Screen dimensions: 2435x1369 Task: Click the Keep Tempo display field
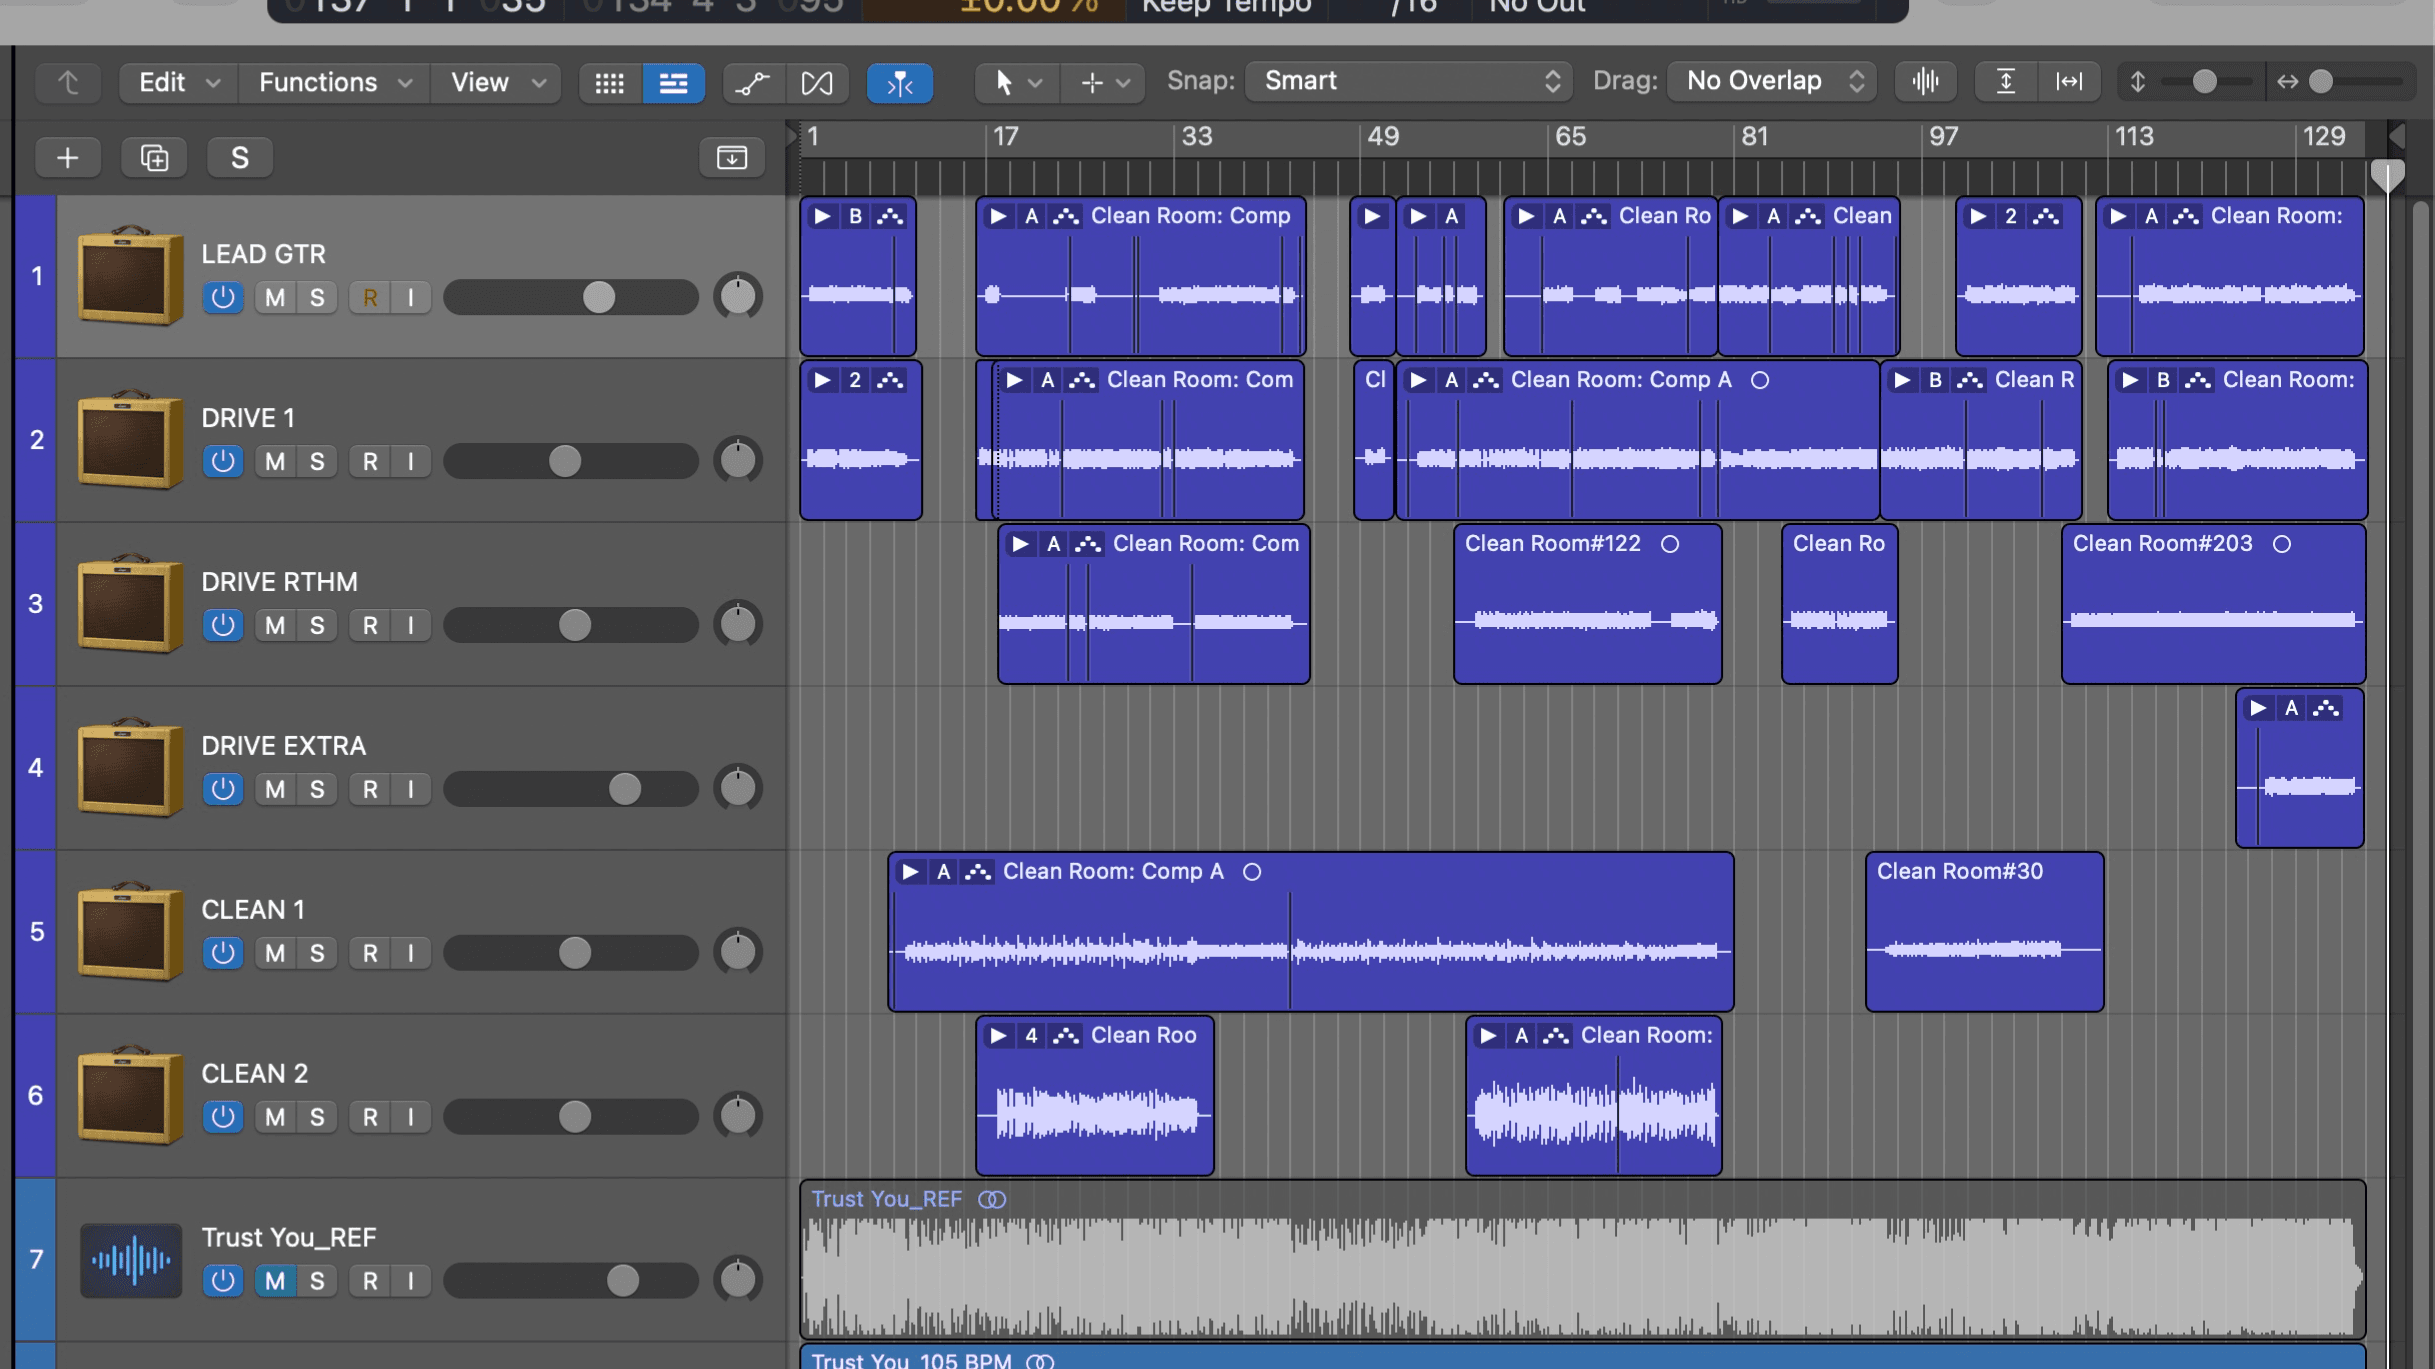click(1226, 8)
